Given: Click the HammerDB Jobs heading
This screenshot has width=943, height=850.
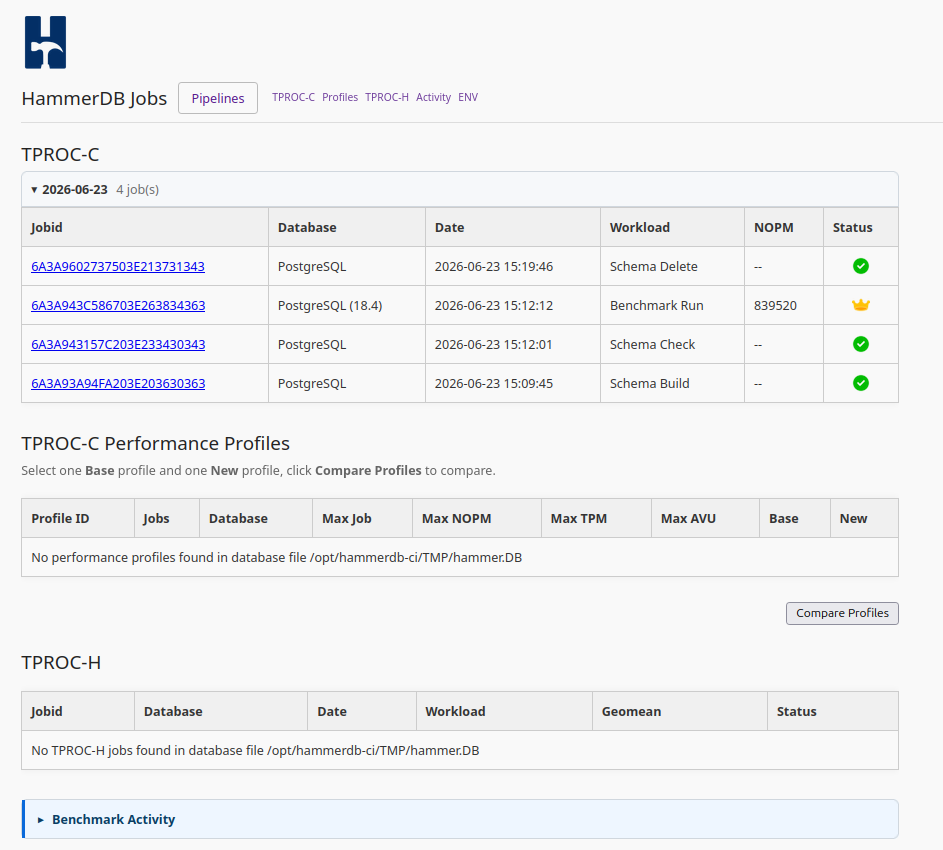Looking at the screenshot, I should point(94,98).
